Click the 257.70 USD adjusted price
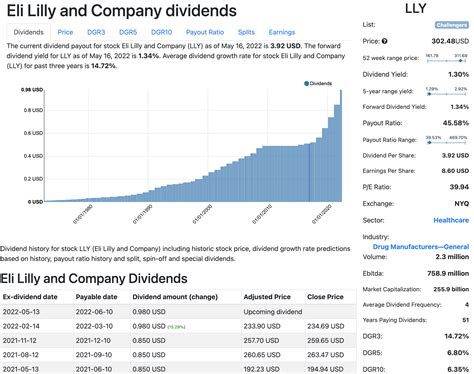Screen dimensions: 474x374 pos(261,340)
